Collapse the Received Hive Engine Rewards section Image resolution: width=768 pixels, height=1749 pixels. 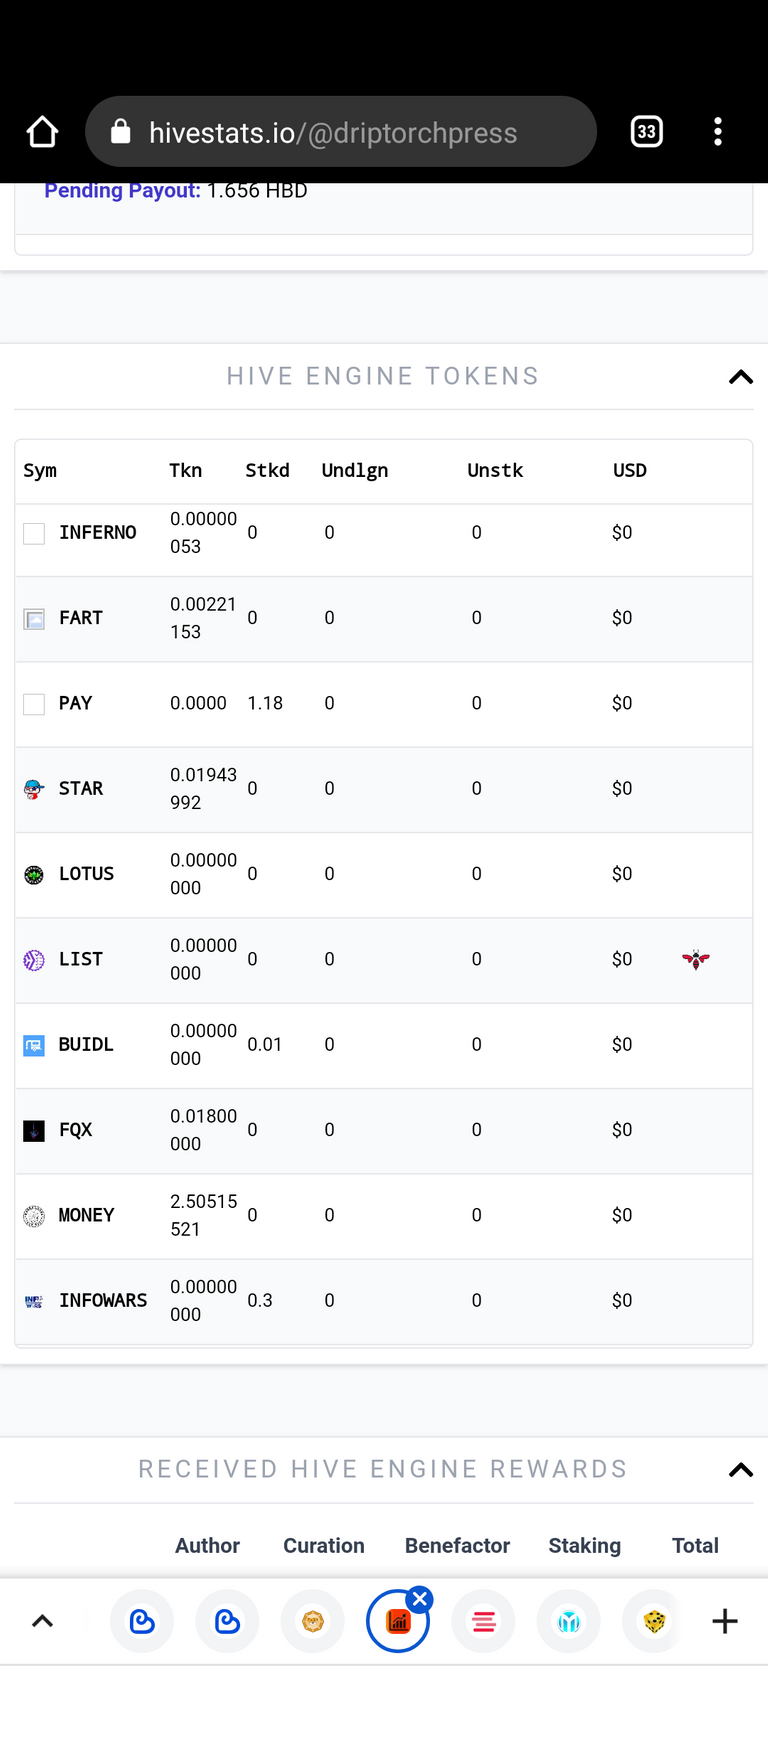tap(741, 1470)
